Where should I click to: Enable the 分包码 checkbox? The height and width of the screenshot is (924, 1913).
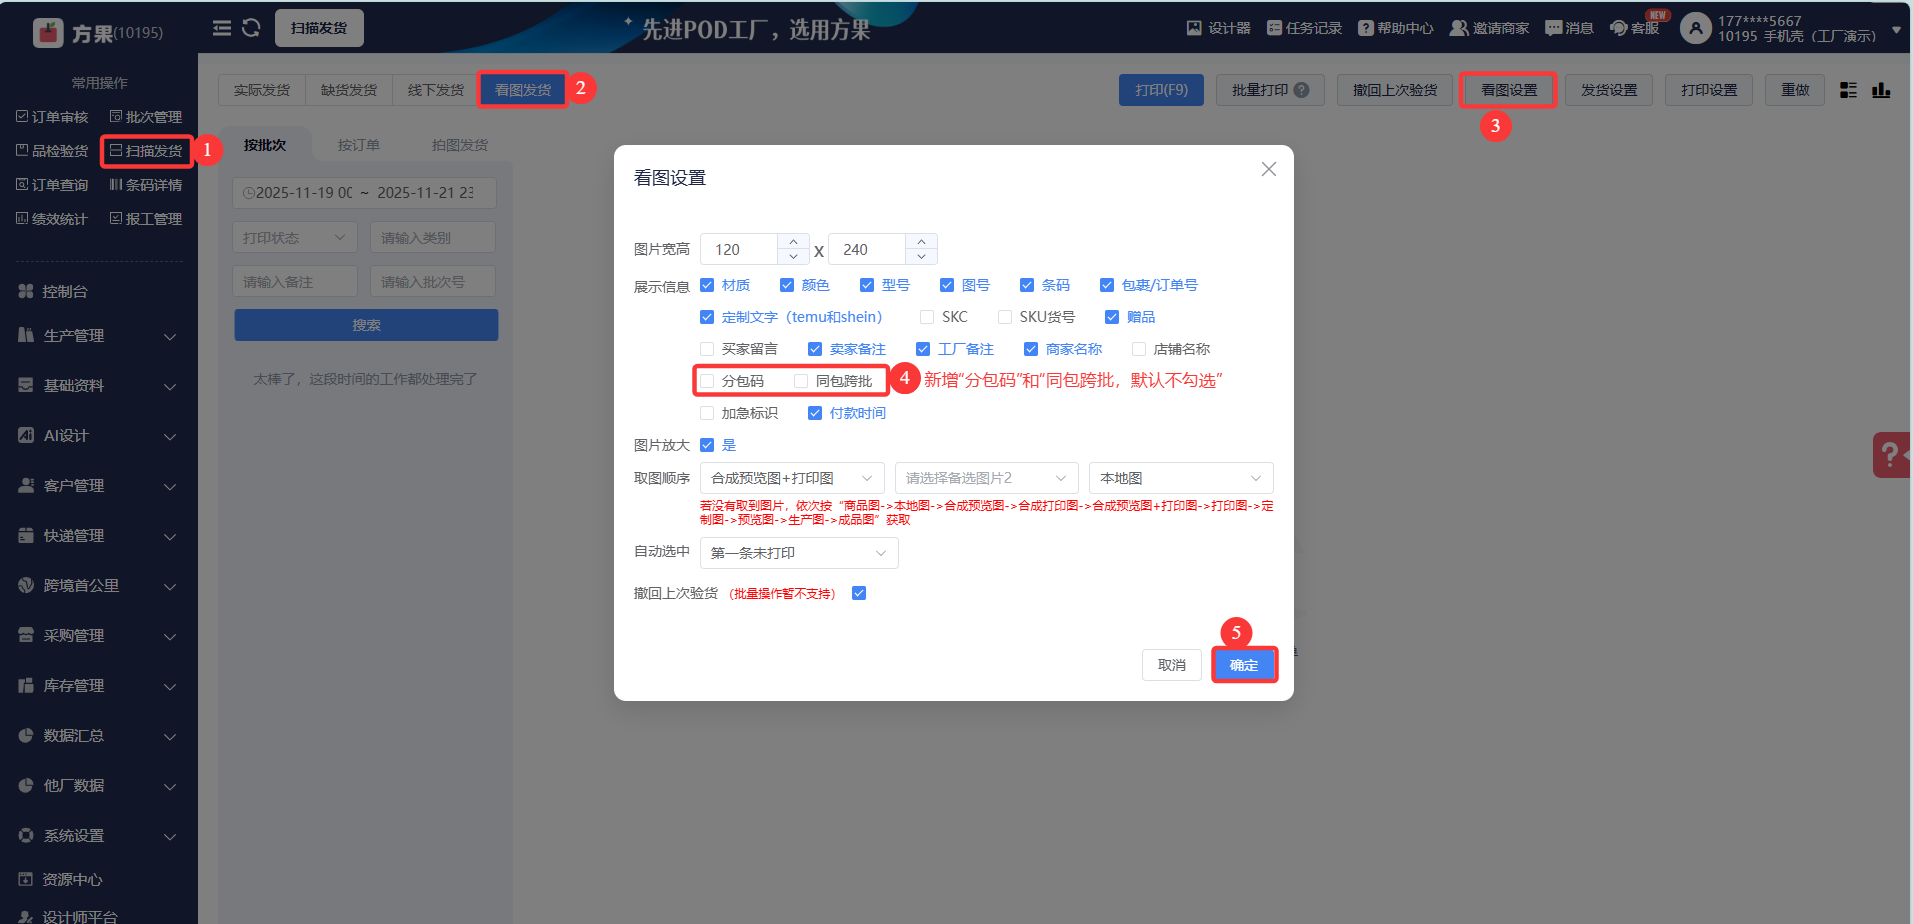pos(708,380)
